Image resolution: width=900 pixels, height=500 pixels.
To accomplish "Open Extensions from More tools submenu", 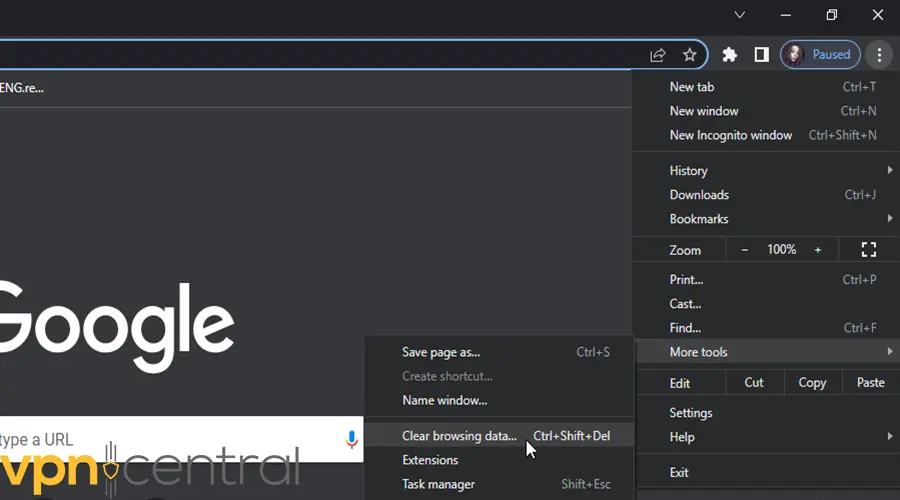I will (499, 460).
